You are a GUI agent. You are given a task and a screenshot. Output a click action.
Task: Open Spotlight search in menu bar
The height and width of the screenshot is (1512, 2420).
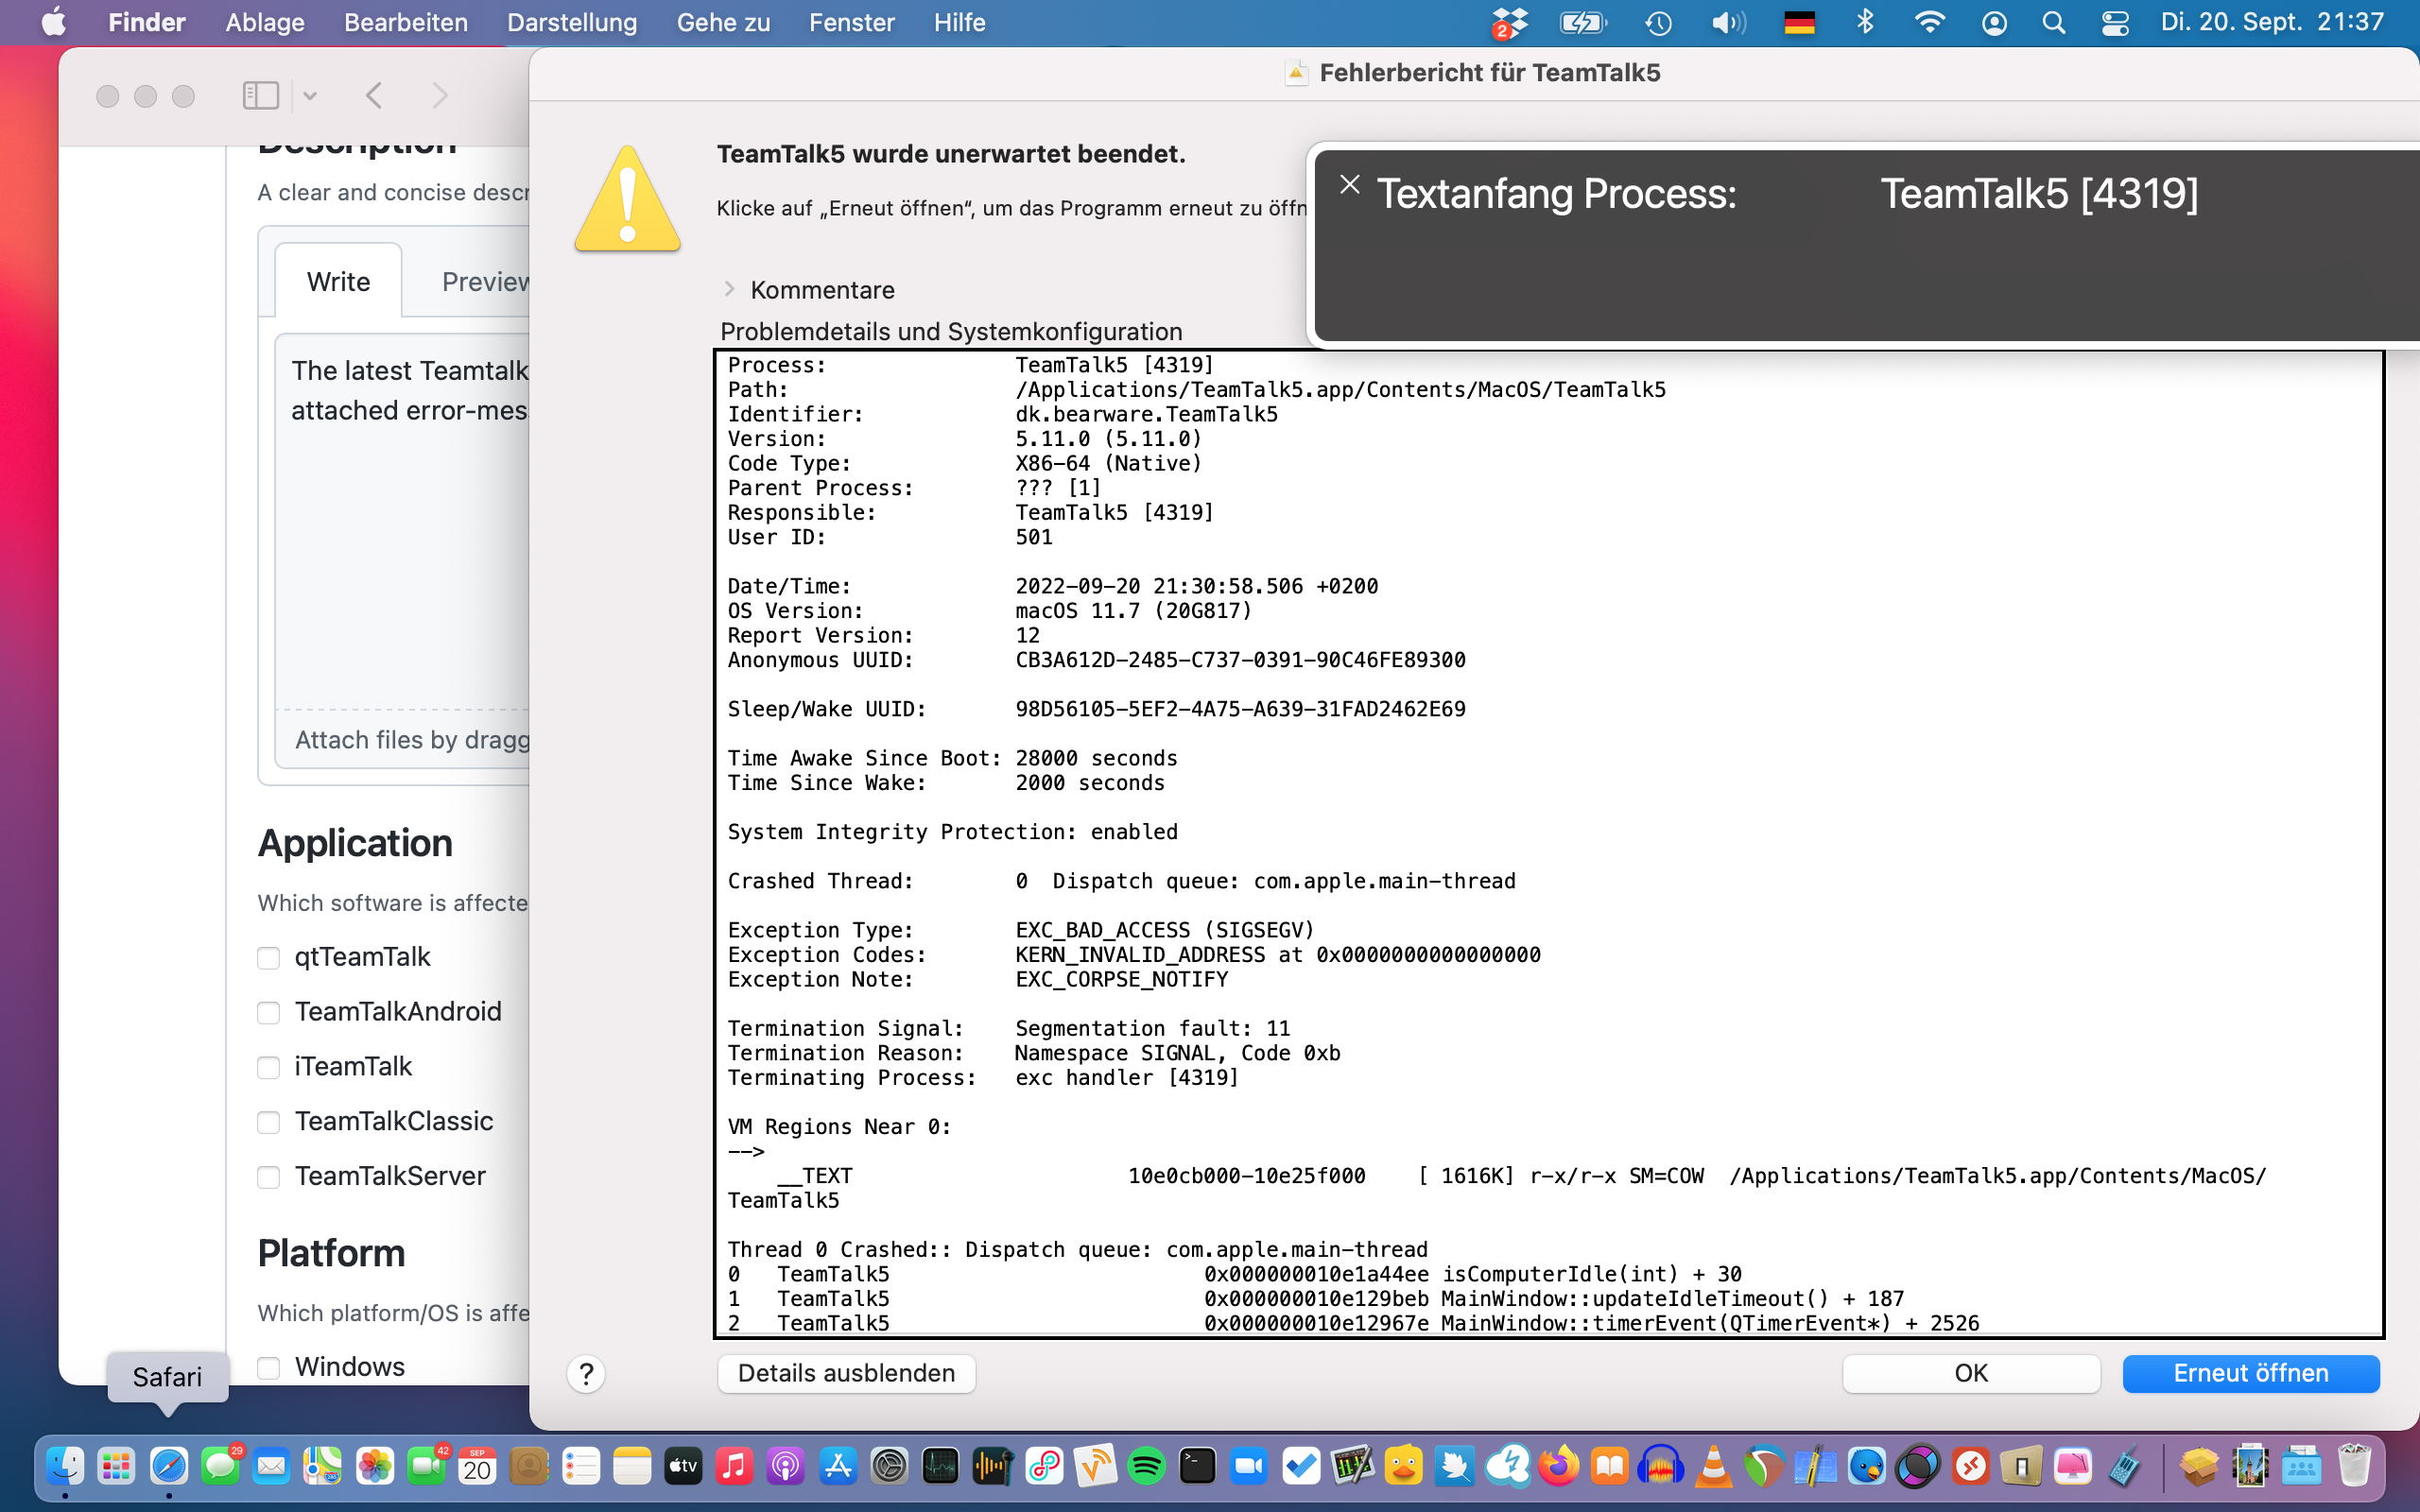pos(2054,22)
